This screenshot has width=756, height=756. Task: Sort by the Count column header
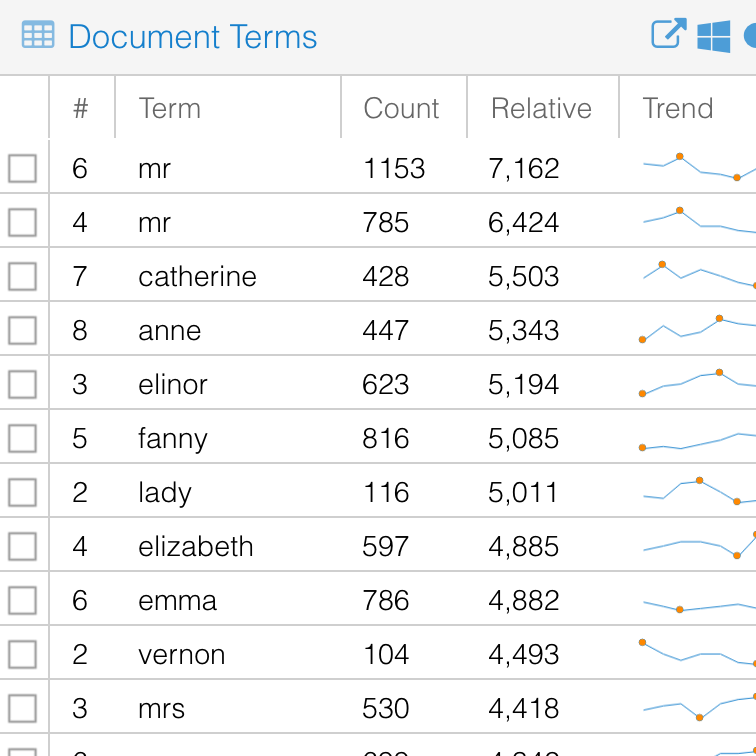tap(401, 108)
